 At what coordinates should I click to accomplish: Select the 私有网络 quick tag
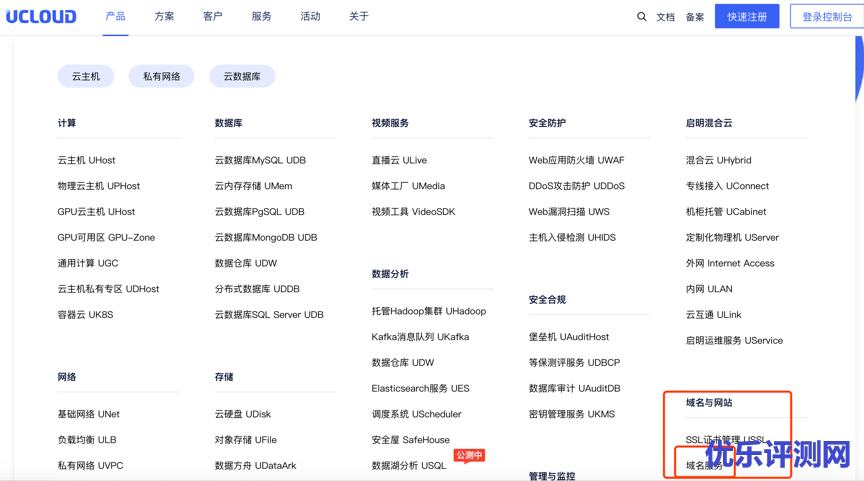[x=161, y=77]
